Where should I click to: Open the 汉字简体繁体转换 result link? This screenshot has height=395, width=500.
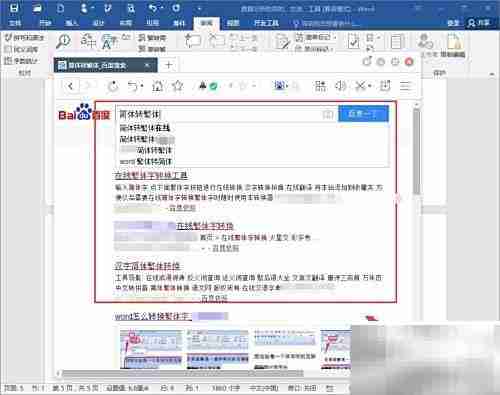147,266
